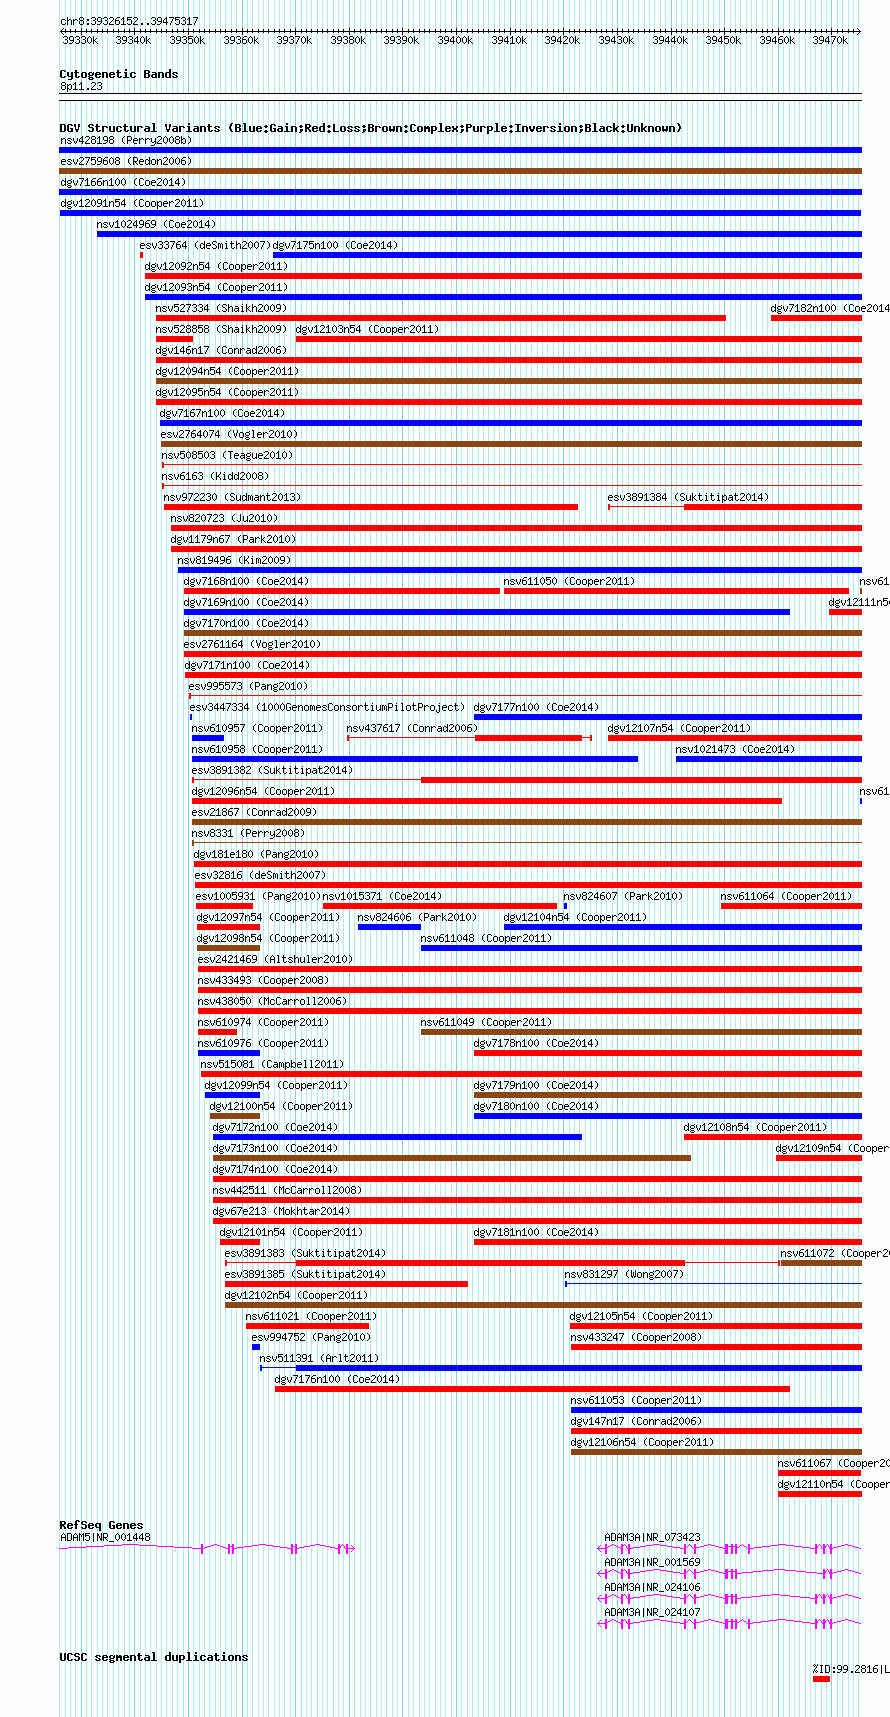Open ADAM3A|NR_024107 gene label
The image size is (890, 1717).
tap(652, 1612)
